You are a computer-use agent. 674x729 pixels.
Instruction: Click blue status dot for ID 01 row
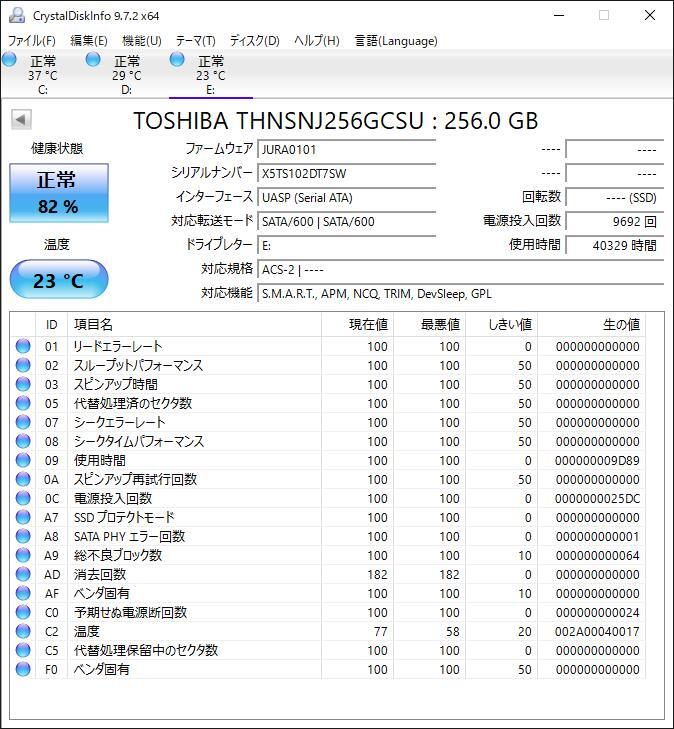coord(23,346)
